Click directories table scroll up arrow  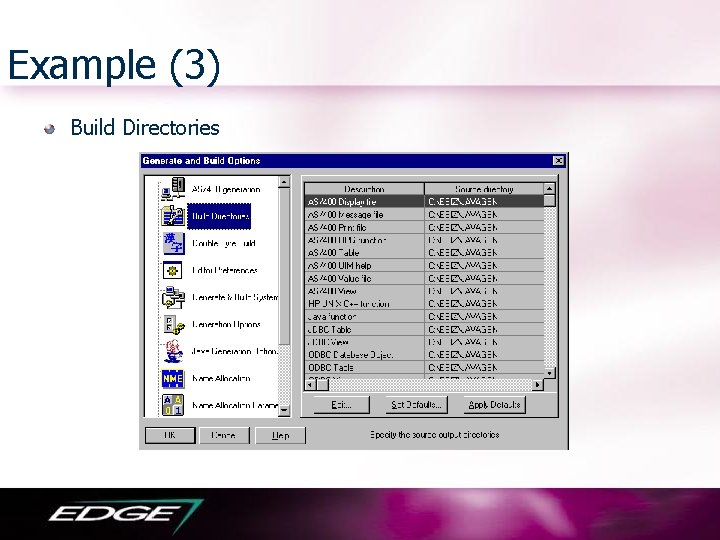[549, 189]
